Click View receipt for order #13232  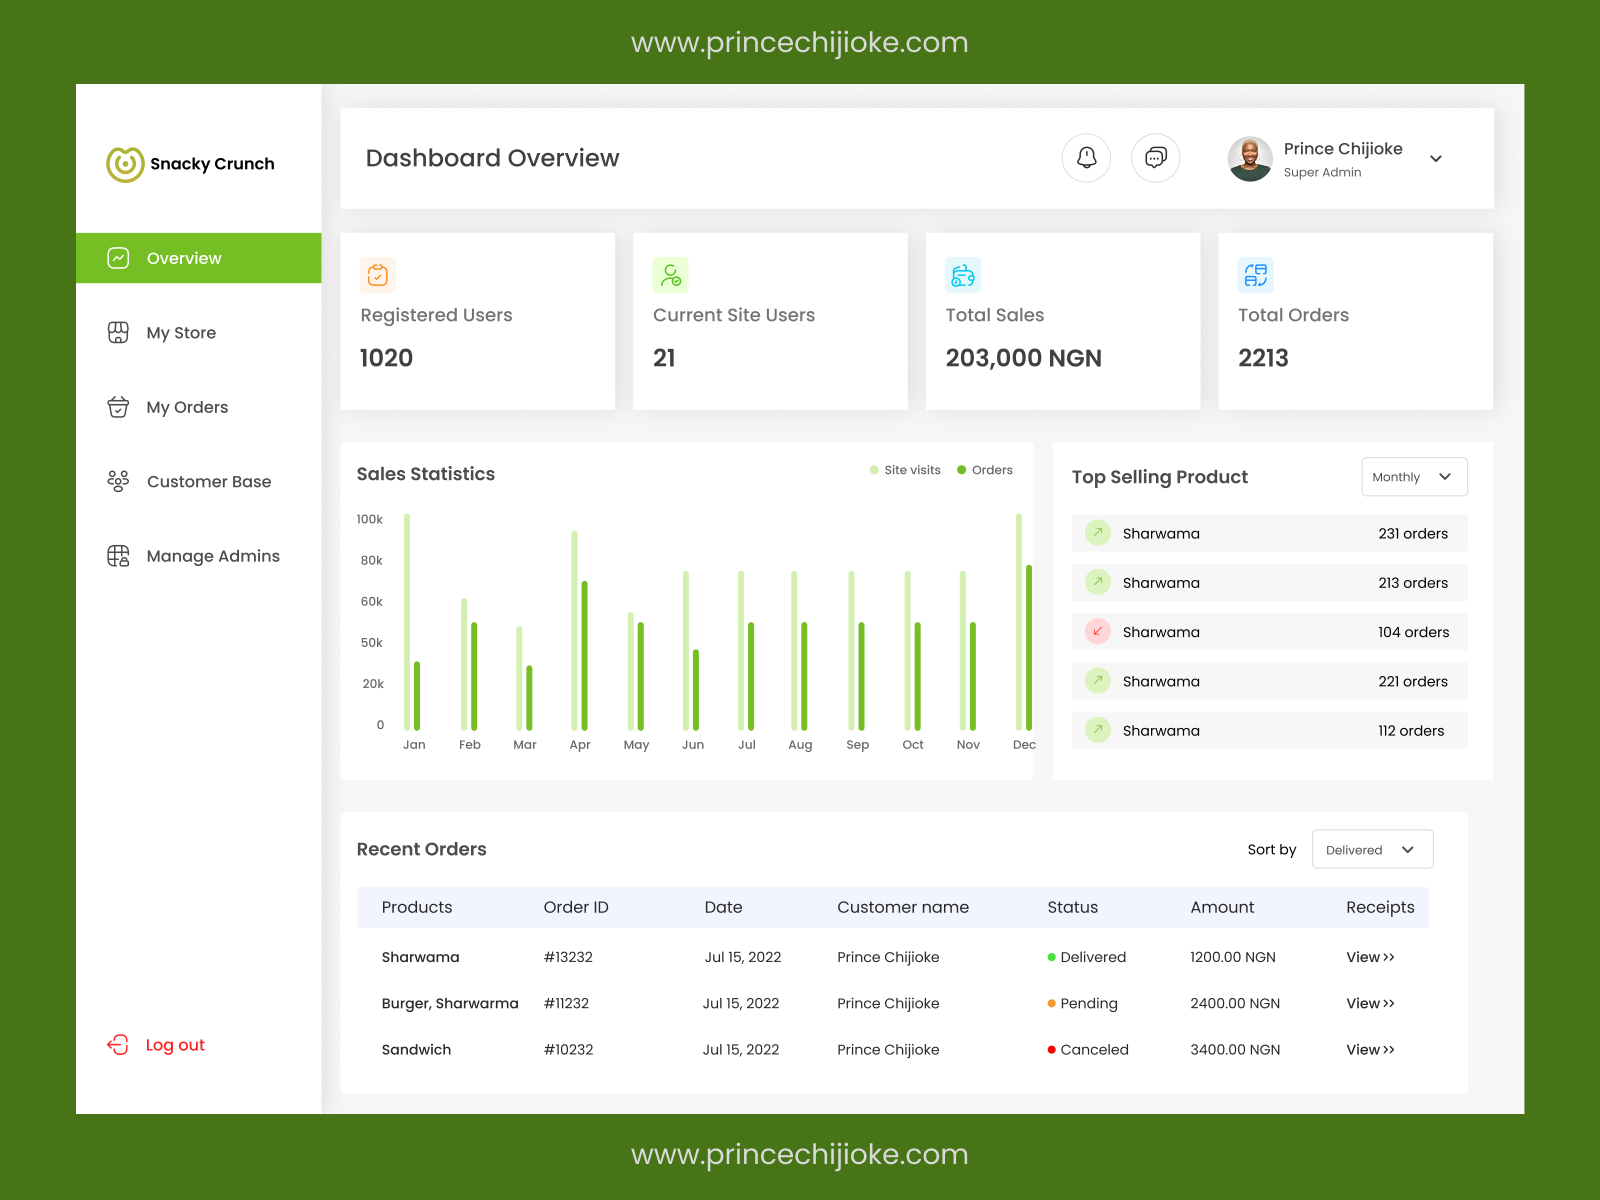1370,957
